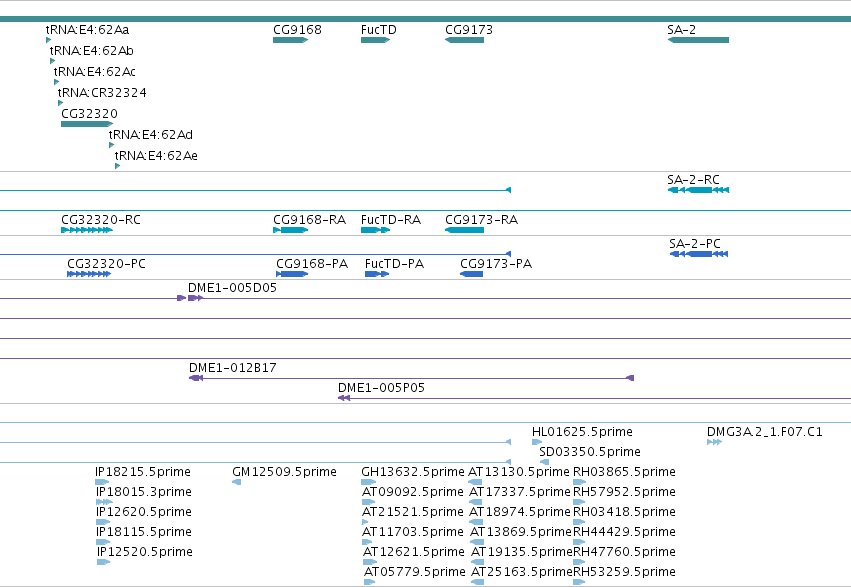Screen dimensions: 851x587
Task: Click the AT21521.5prime EST
Action: click(365, 522)
